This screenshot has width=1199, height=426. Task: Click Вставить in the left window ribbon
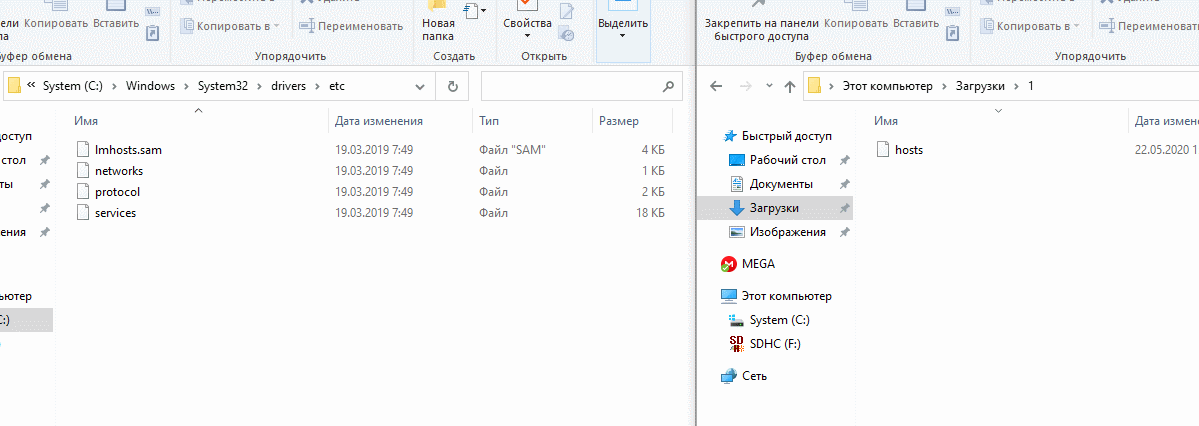click(115, 23)
